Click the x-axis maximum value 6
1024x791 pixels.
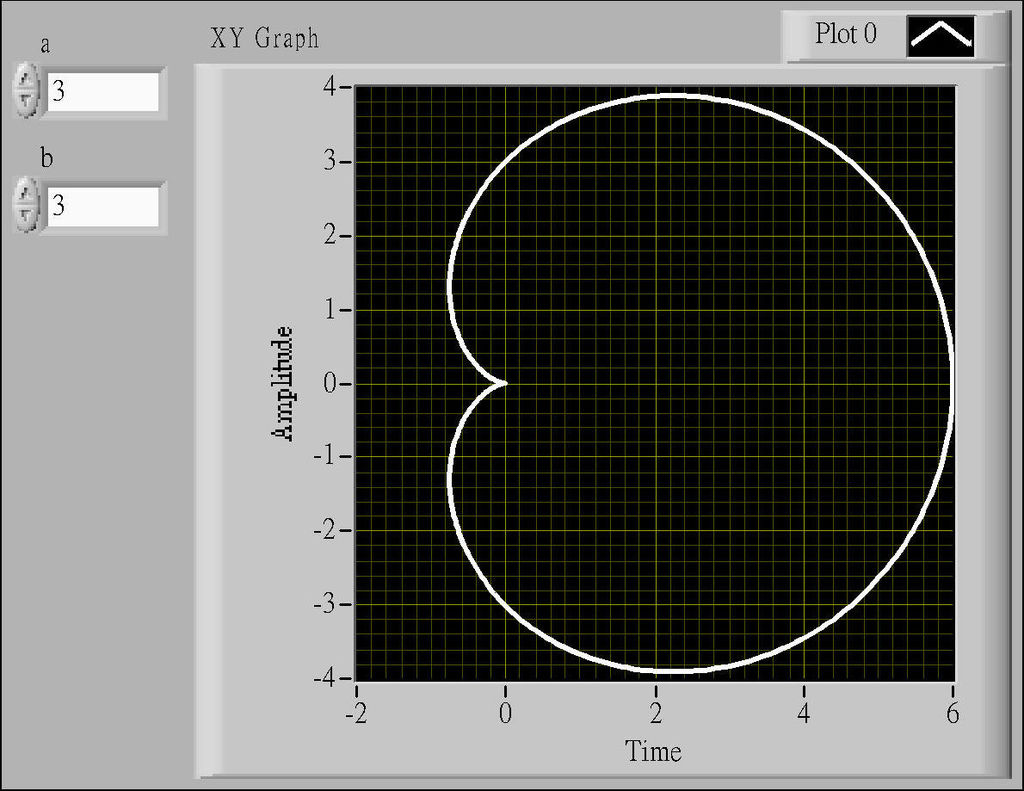coord(953,713)
